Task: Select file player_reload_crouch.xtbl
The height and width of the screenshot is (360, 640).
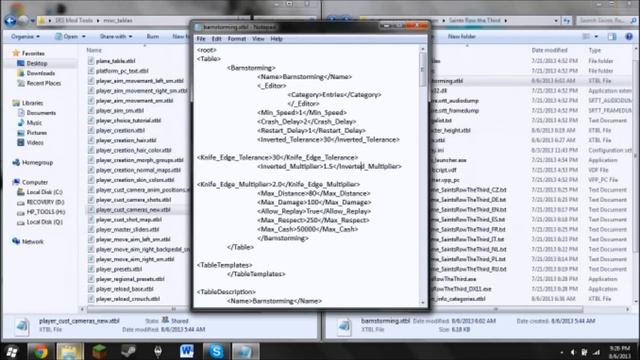Action: pyautogui.click(x=128, y=299)
